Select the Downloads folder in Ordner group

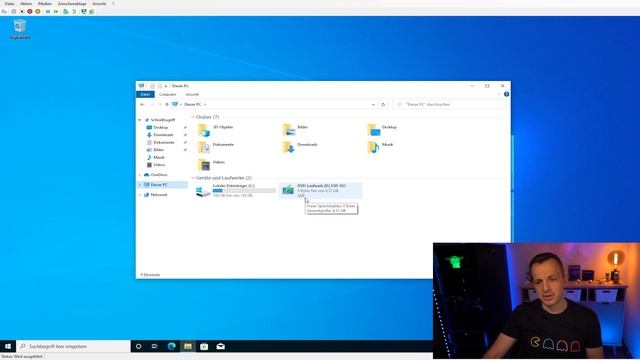coord(300,147)
